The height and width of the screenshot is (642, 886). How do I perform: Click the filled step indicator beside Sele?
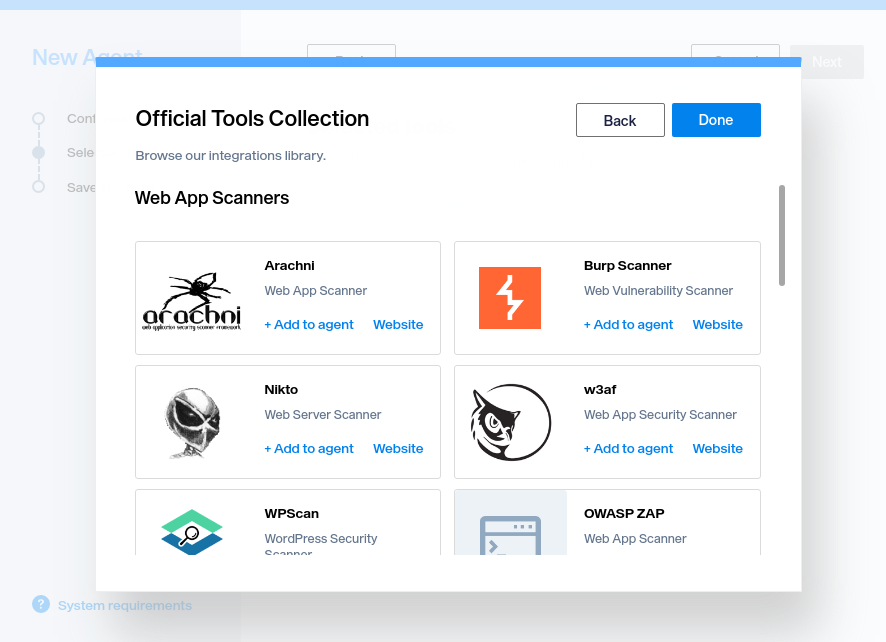[38, 152]
